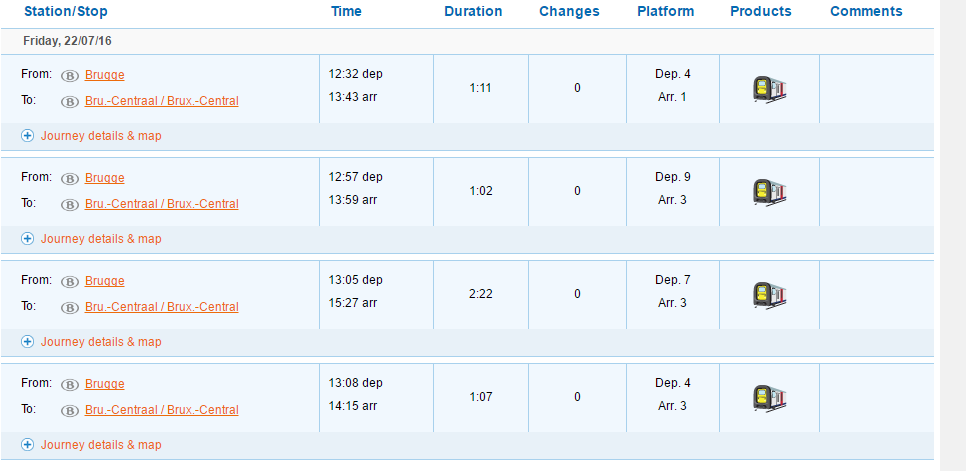966x471 pixels.
Task: Click train icon for 13:05 departure
Action: coord(769,295)
